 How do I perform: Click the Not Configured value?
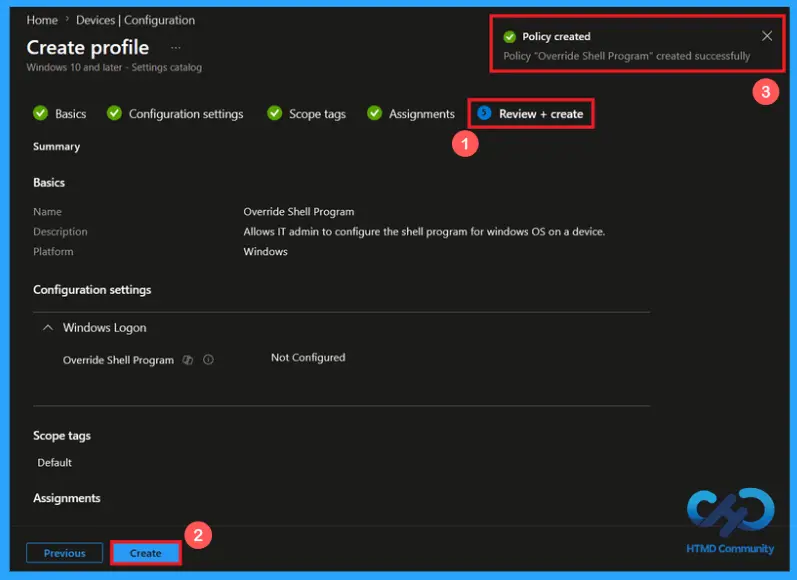tap(308, 357)
